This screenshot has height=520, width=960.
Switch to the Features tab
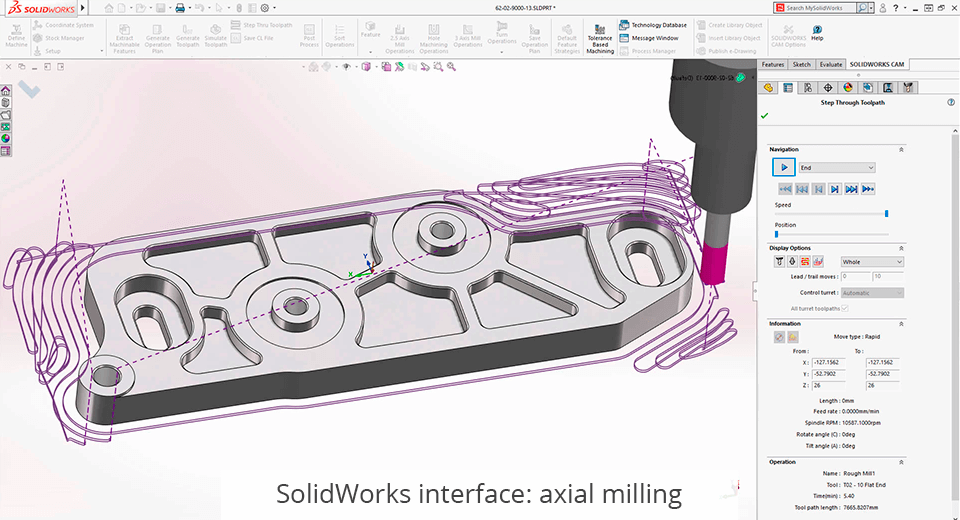[x=773, y=64]
